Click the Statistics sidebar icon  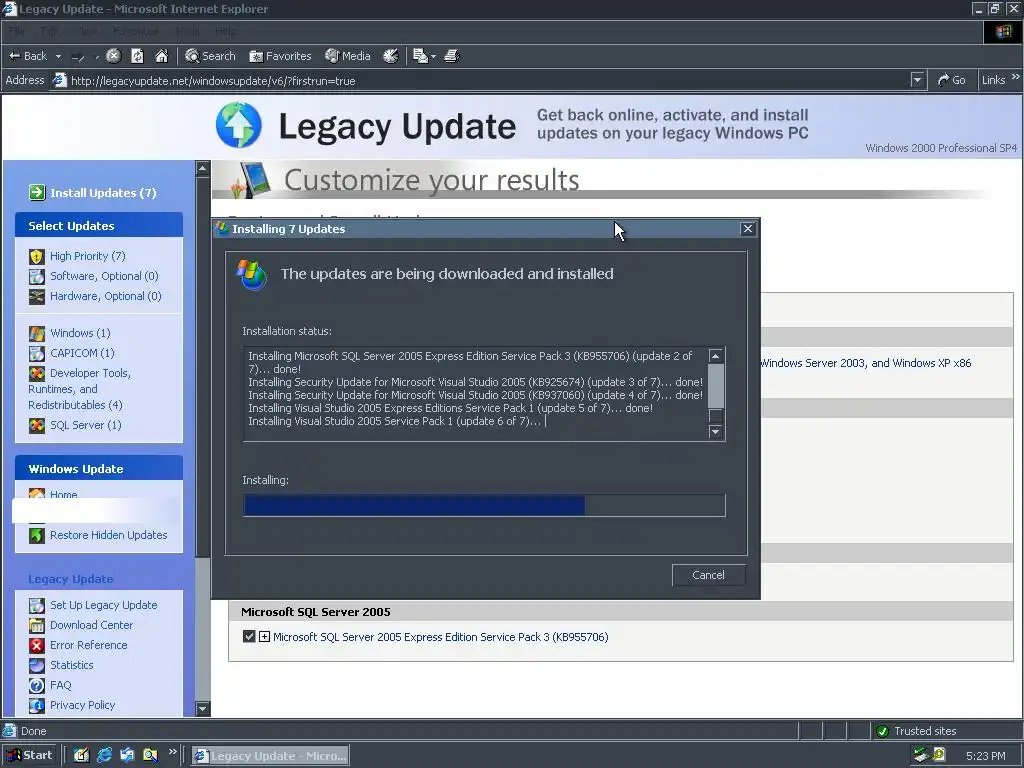coord(37,665)
